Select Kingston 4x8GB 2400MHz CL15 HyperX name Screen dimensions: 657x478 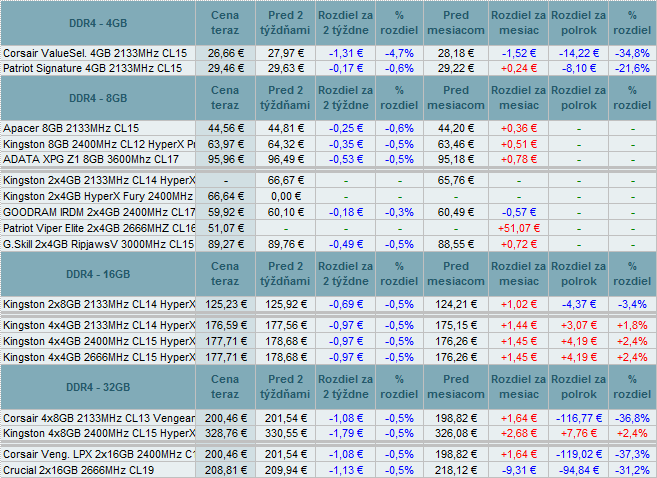pos(99,433)
